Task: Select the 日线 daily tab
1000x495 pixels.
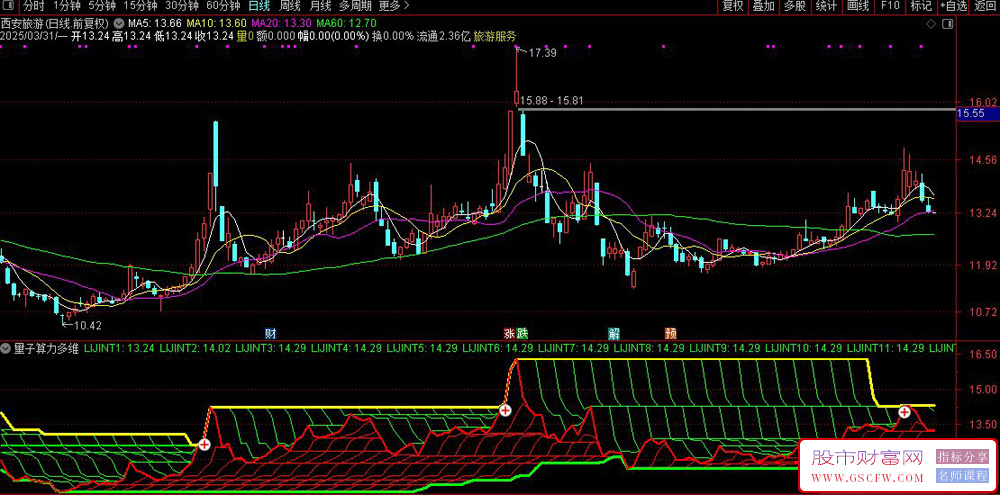Action: tap(259, 6)
